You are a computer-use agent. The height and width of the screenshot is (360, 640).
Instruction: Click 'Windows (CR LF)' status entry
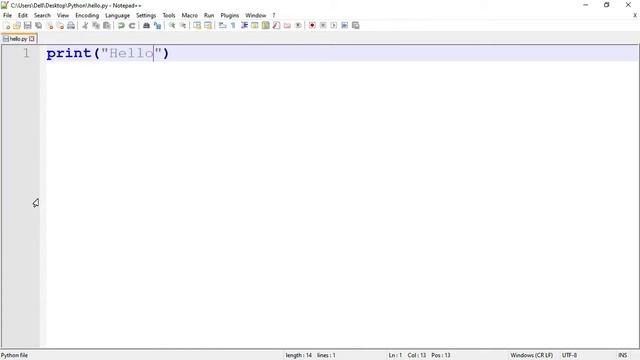pyautogui.click(x=531, y=355)
